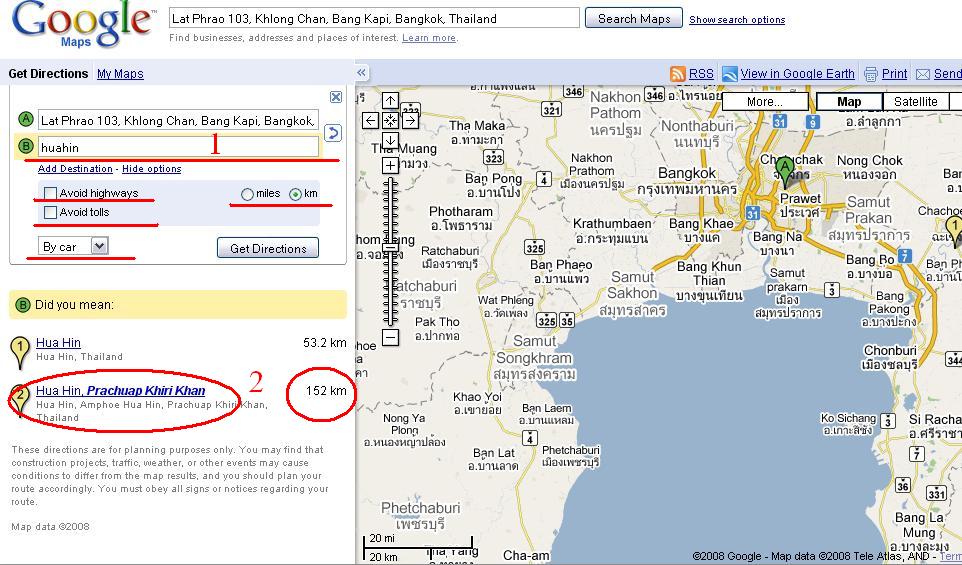Image resolution: width=962 pixels, height=565 pixels.
Task: Click yellow marker 1 beside Hua Hin result
Action: click(x=20, y=353)
